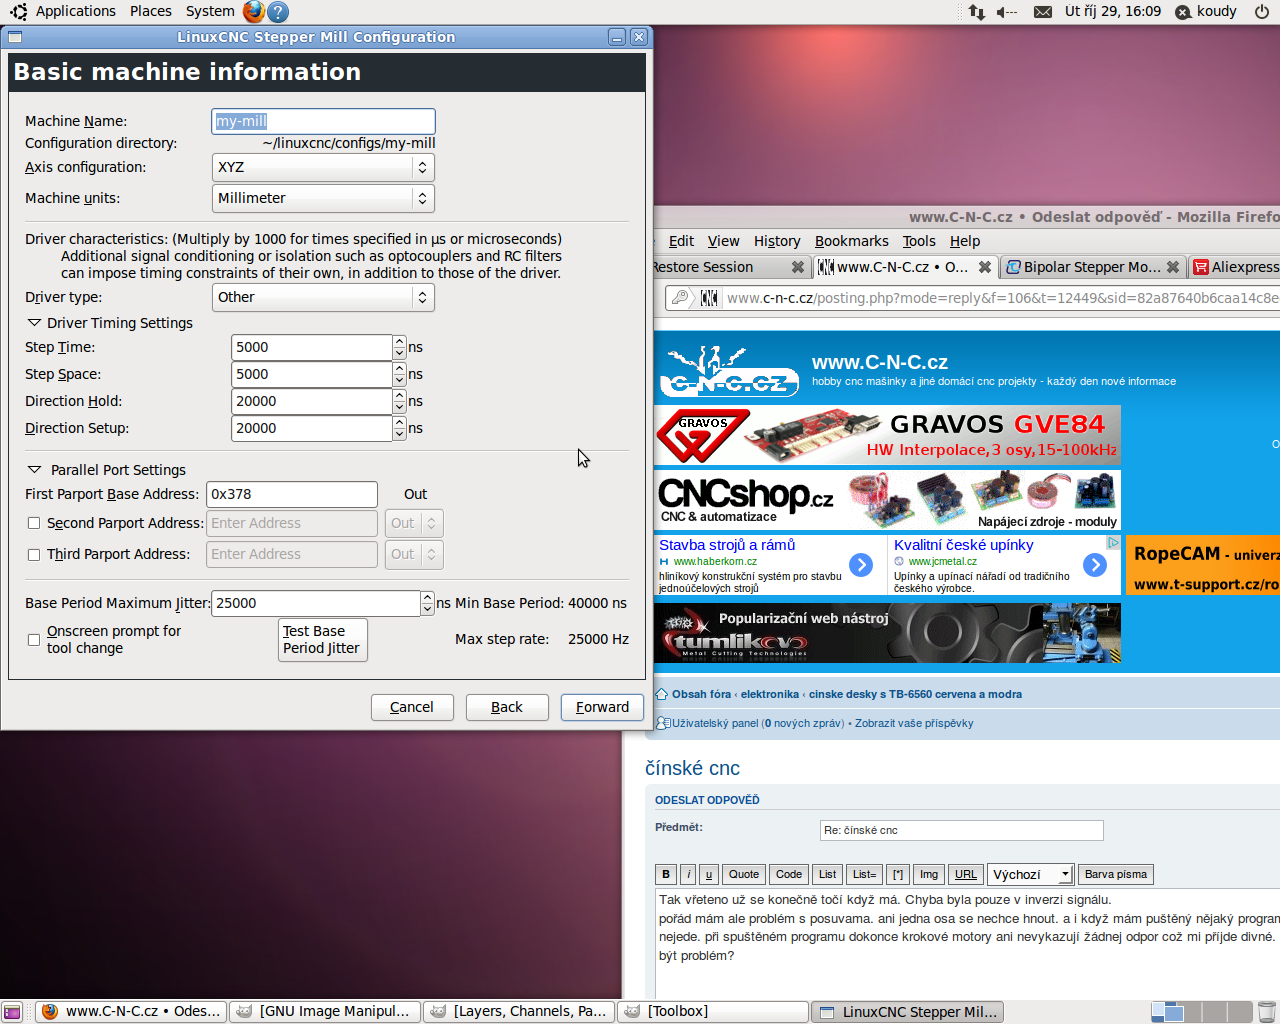
Task: Open the Bookmarks menu in Firefox
Action: [x=851, y=241]
